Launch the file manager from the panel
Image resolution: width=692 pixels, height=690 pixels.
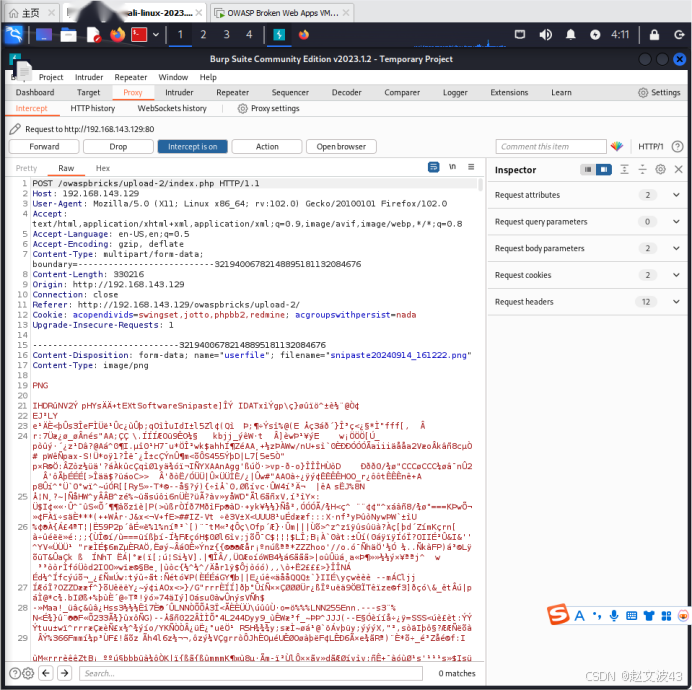pos(68,34)
